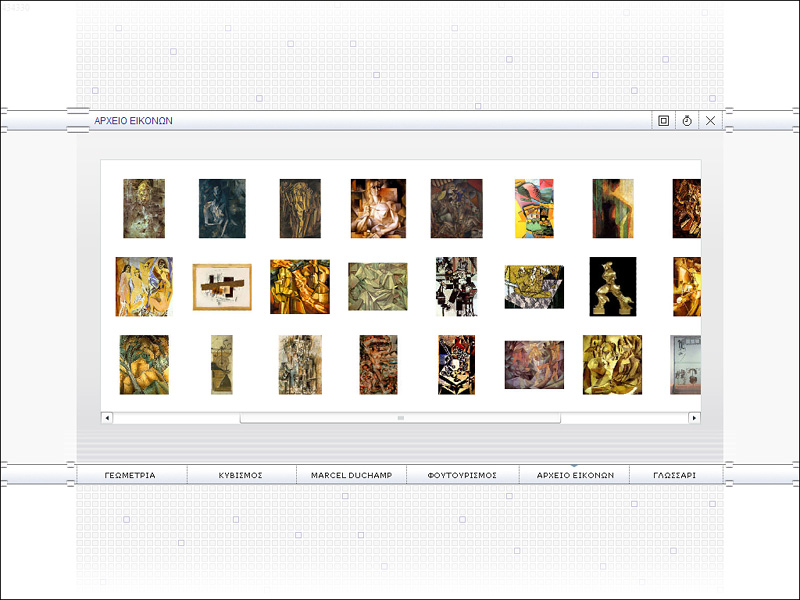Screen dimensions: 800x600
Task: Open the black, white and red figures thumbnail
Action: click(456, 287)
